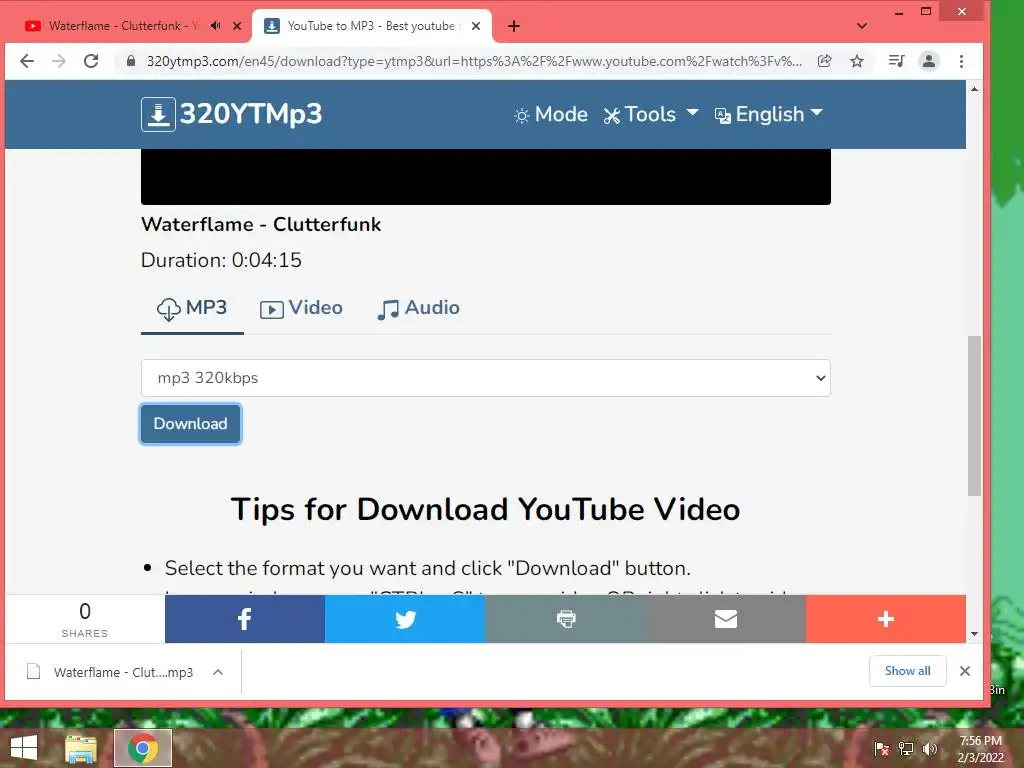
Task: Click the network icon in system tray
Action: click(906, 749)
